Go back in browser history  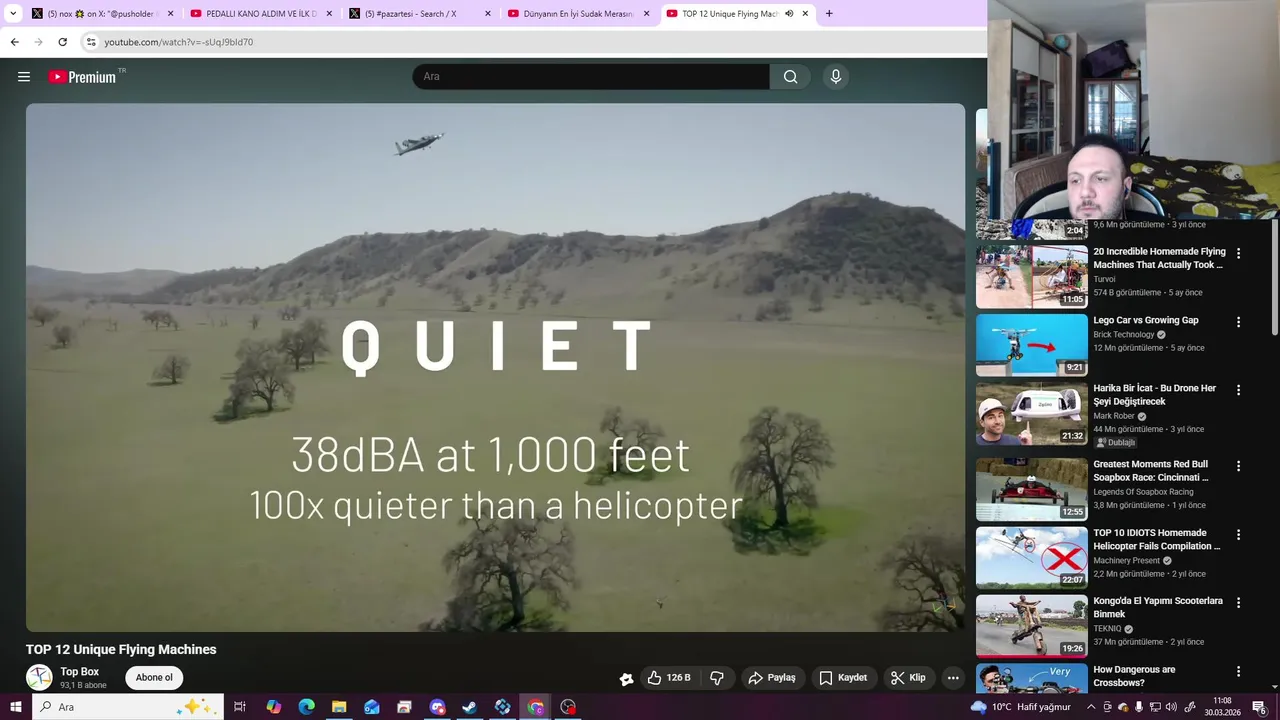click(x=14, y=42)
